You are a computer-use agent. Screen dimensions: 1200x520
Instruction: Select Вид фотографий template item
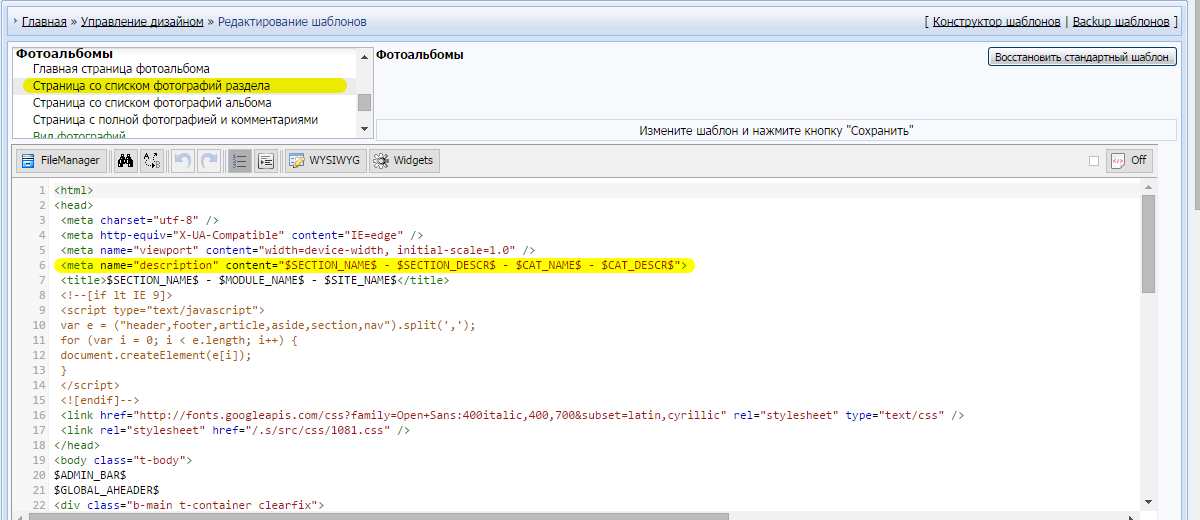pos(79,134)
